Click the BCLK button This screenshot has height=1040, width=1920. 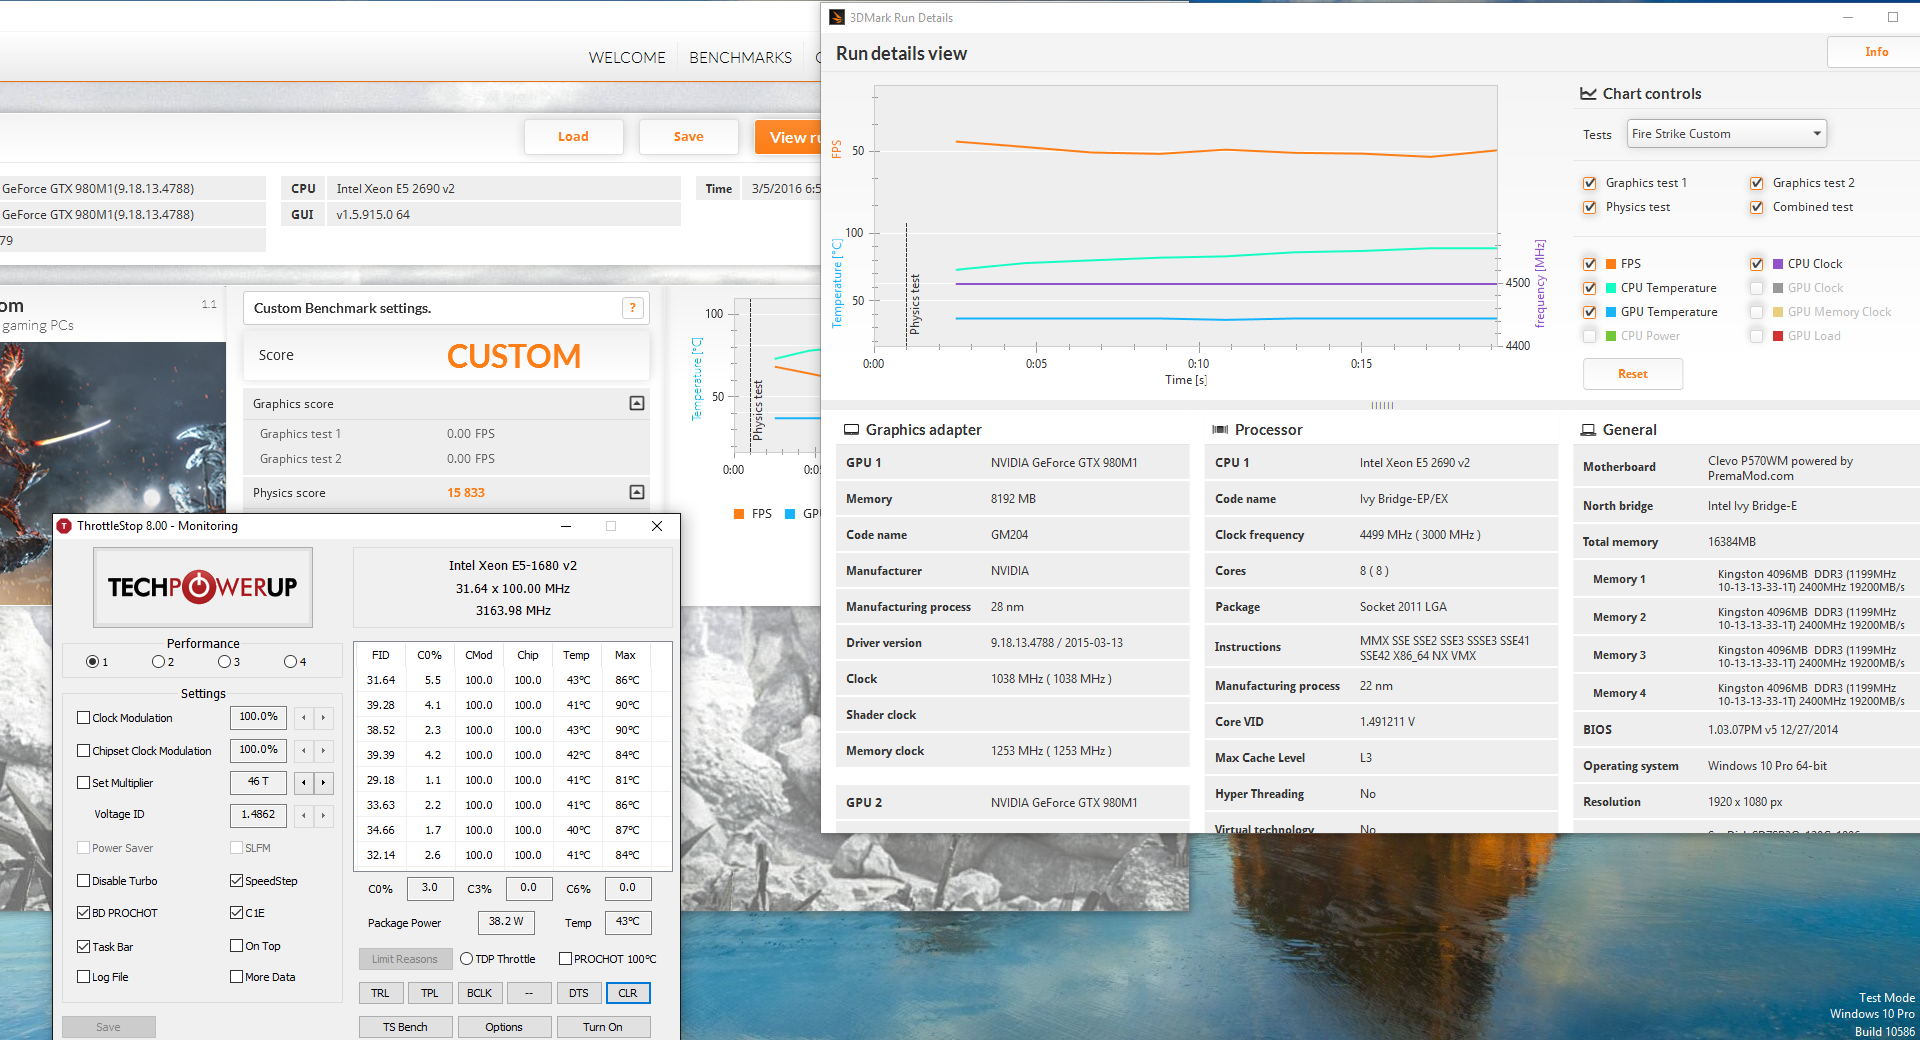click(479, 993)
